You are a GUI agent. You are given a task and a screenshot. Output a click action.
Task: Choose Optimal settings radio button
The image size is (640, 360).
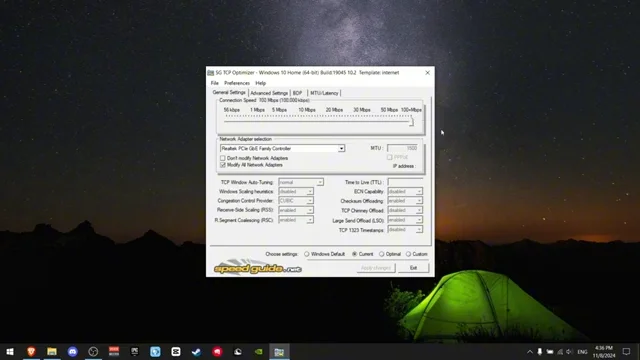(x=382, y=254)
